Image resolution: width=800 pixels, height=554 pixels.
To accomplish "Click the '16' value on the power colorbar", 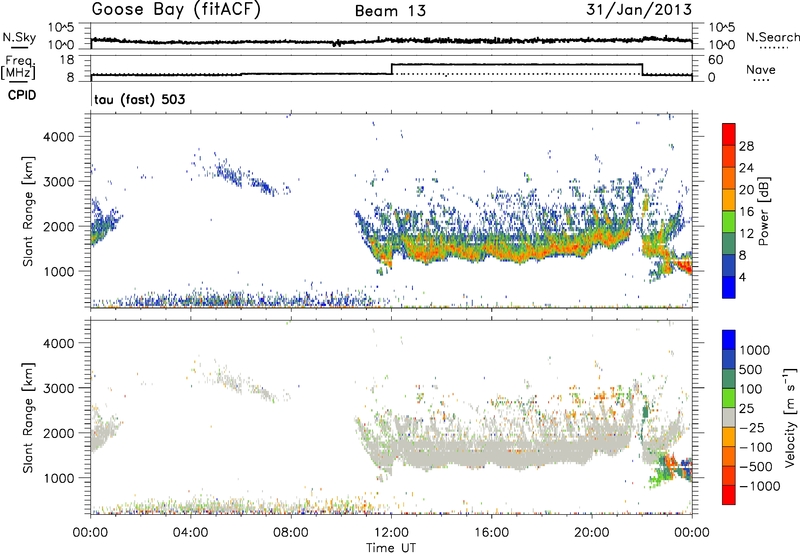I will (746, 212).
